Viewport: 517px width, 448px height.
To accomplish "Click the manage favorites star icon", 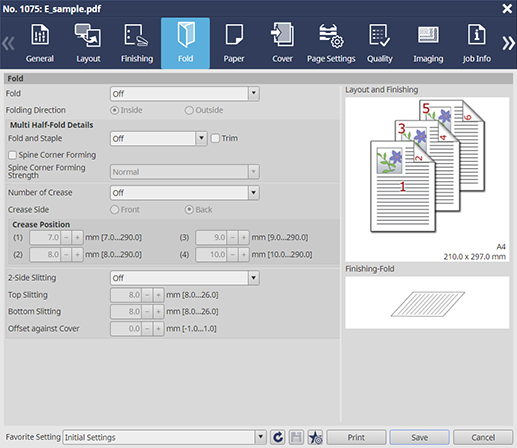I will pyautogui.click(x=315, y=437).
